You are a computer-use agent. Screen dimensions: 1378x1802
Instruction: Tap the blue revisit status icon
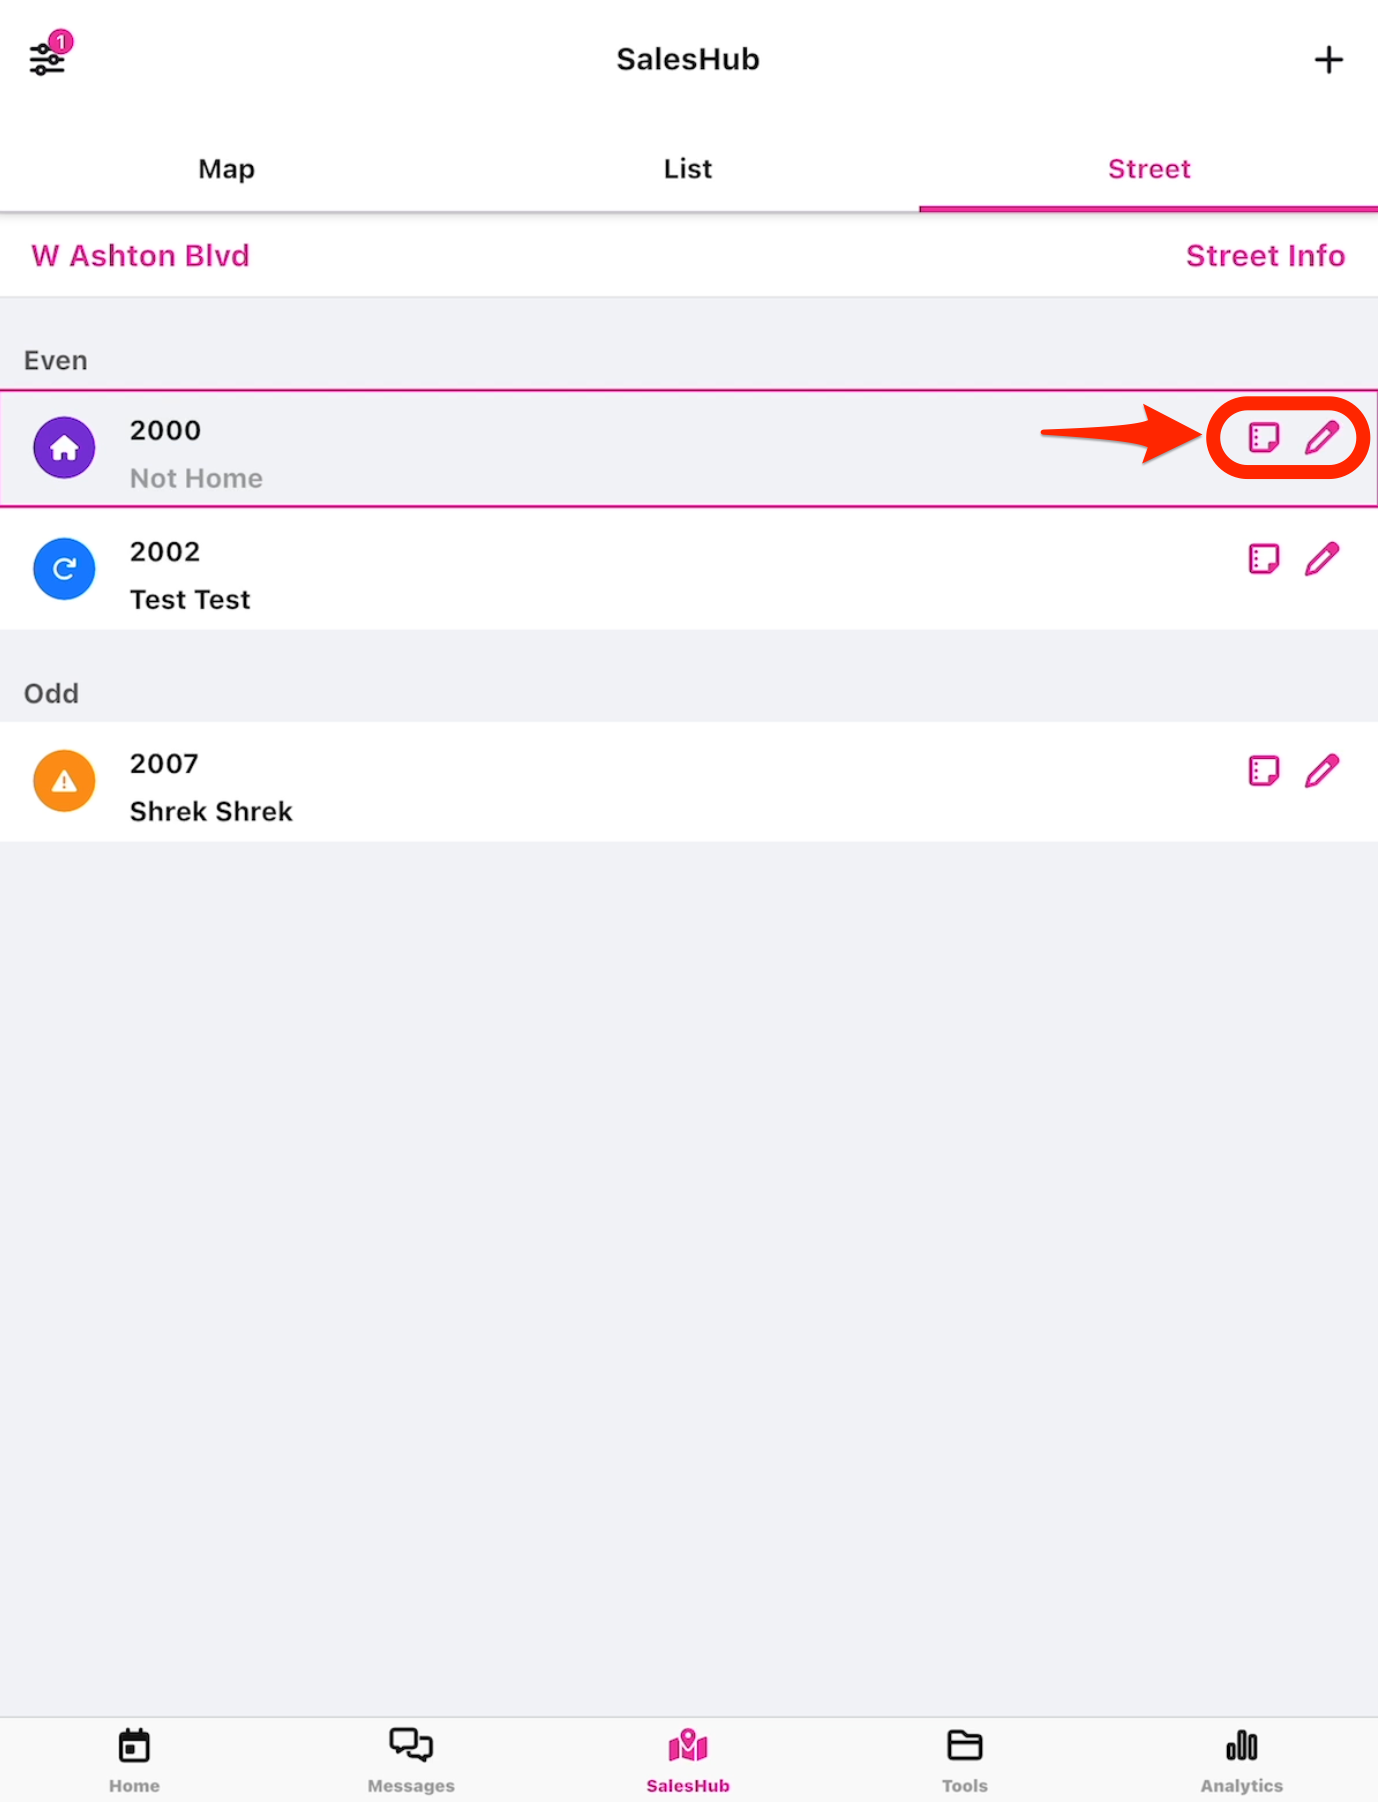pos(64,569)
